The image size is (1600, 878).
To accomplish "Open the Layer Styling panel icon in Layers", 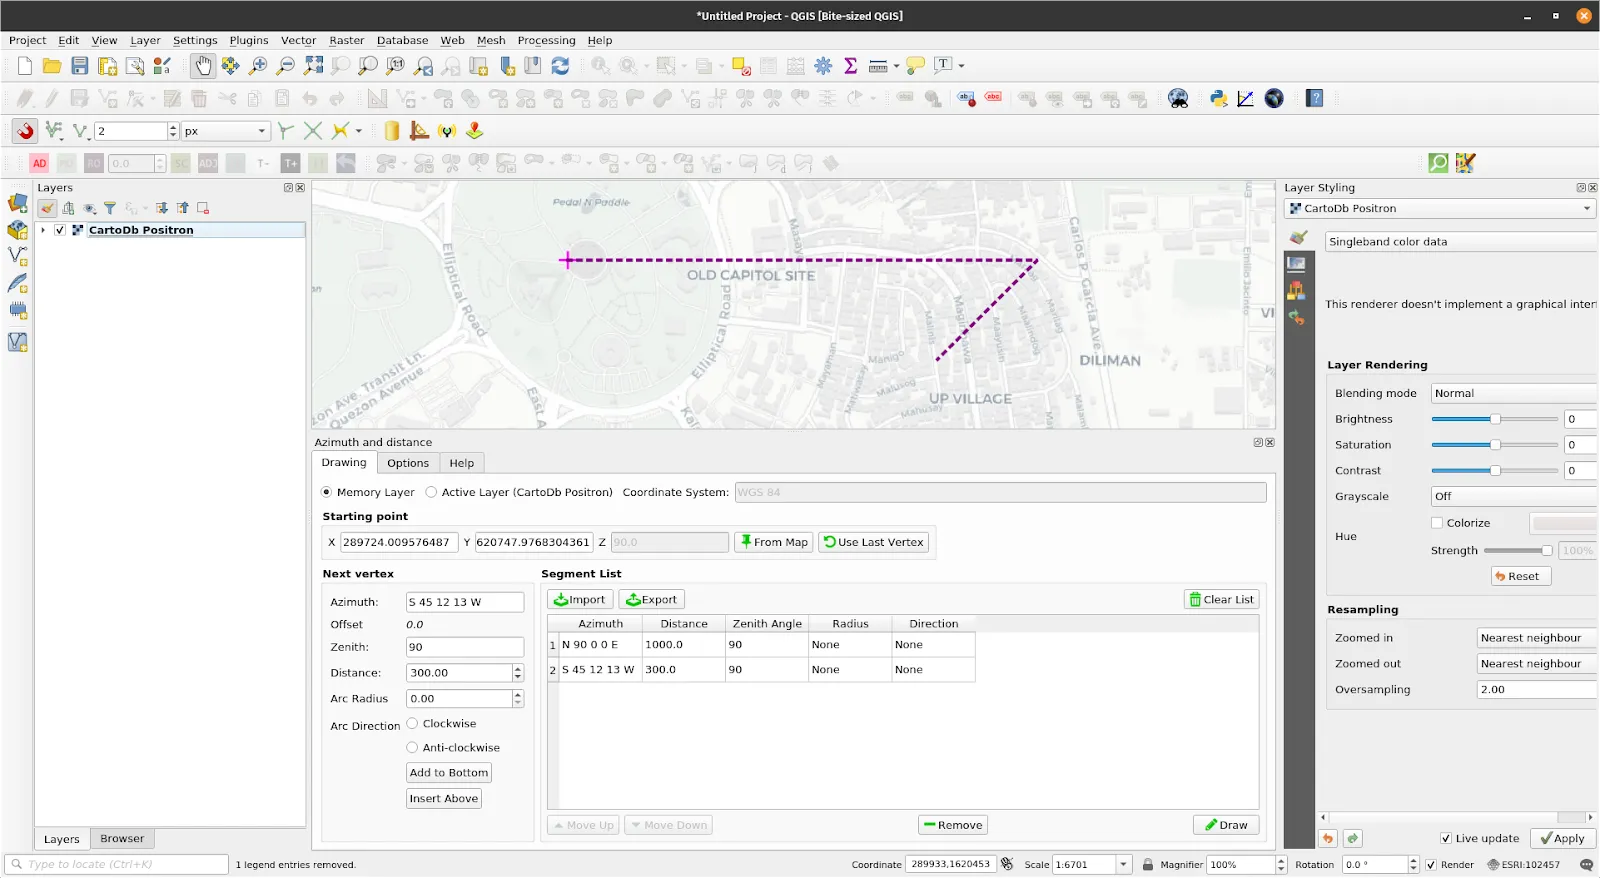I will tap(47, 208).
